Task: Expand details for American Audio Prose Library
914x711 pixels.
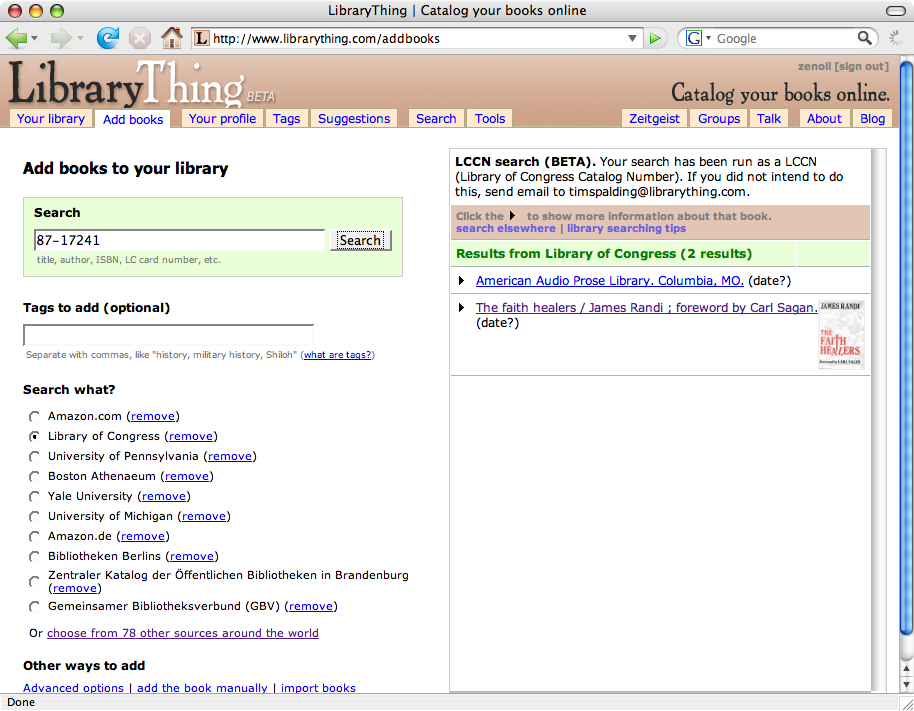Action: point(461,281)
